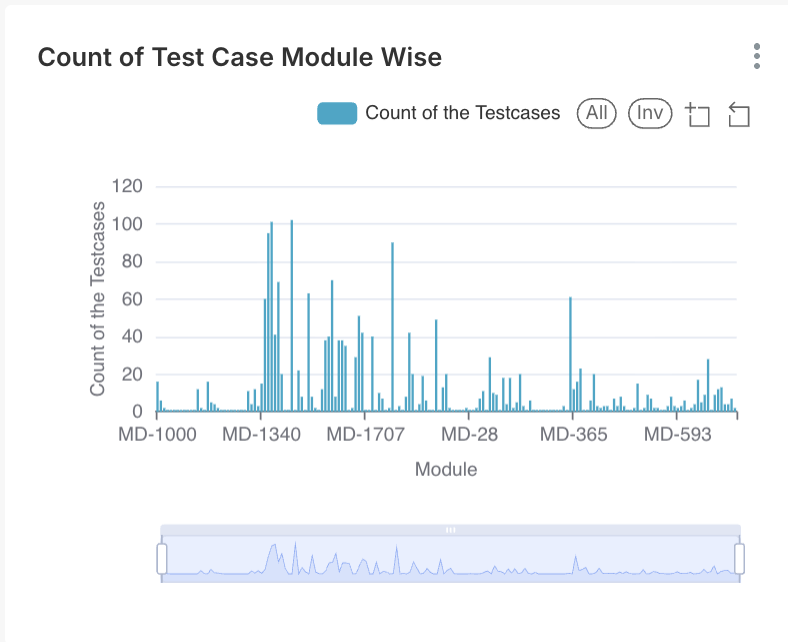
Task: Click the 'Module' x-axis title
Action: (x=446, y=469)
